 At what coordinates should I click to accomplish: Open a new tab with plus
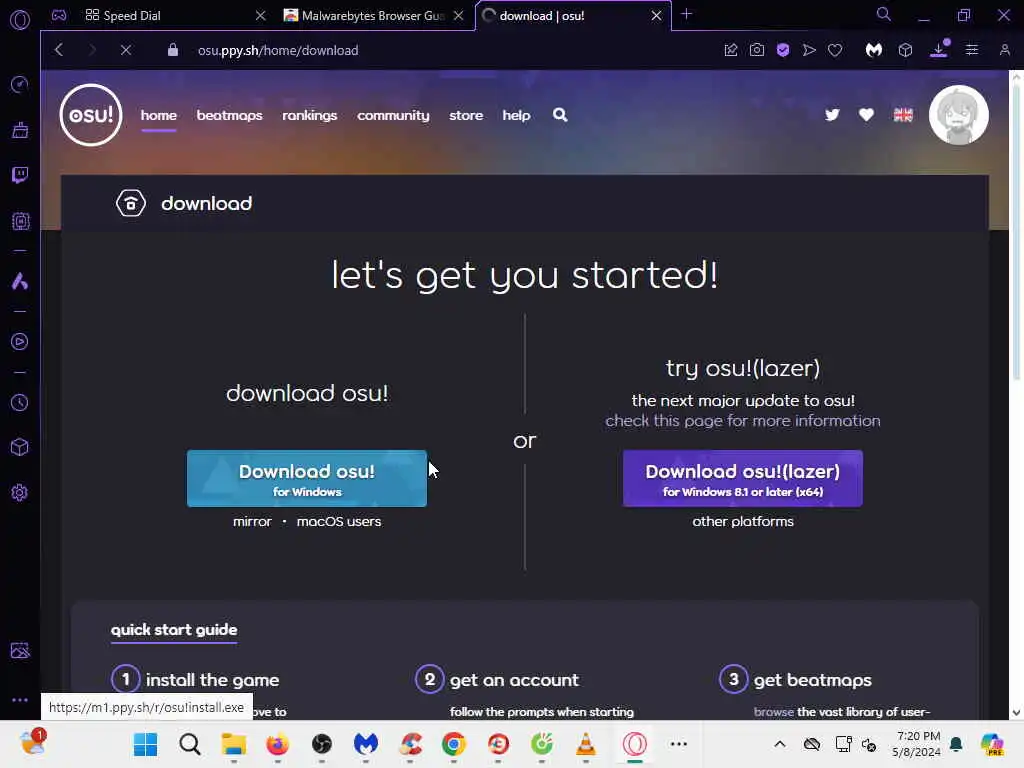tap(686, 14)
